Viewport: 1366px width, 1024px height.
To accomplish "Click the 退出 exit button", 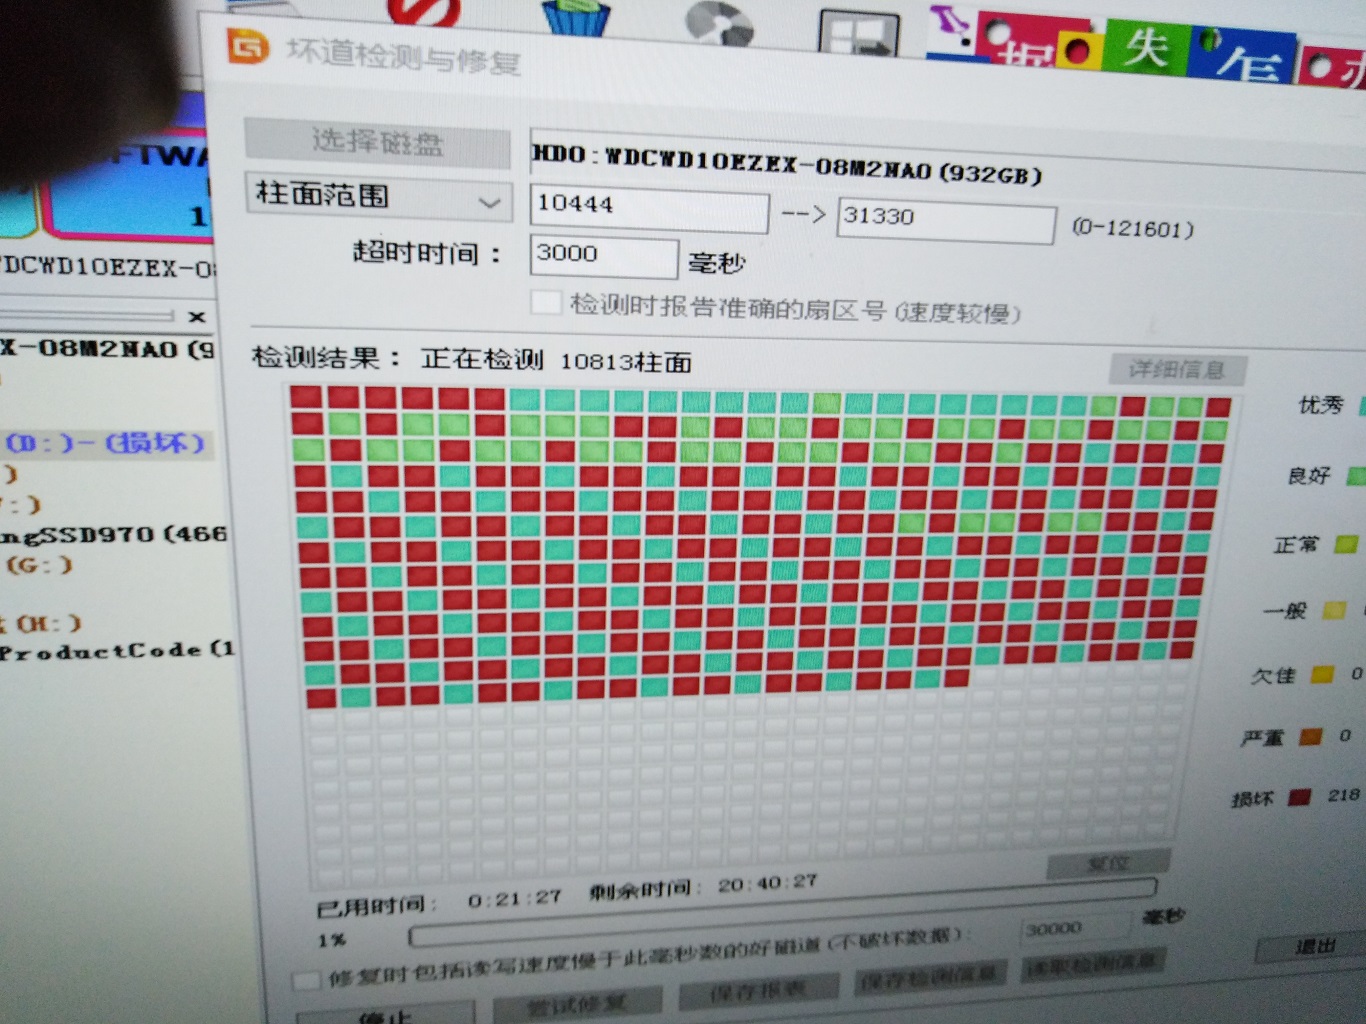I will (x=1315, y=946).
